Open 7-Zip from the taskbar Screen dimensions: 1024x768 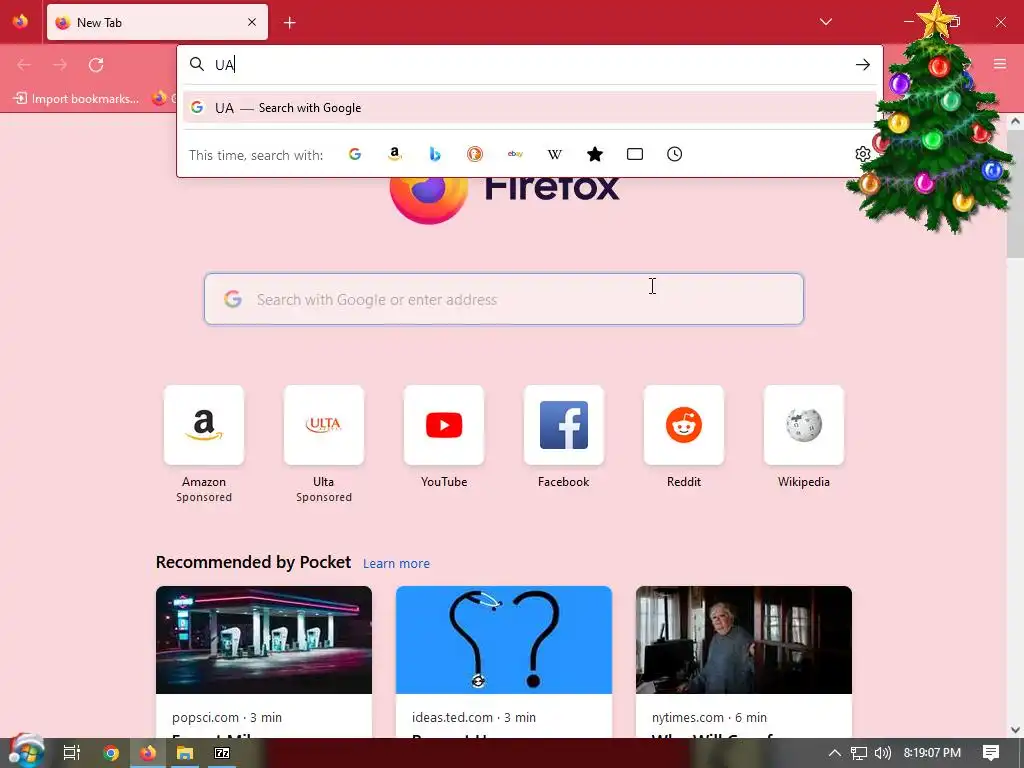(x=222, y=753)
